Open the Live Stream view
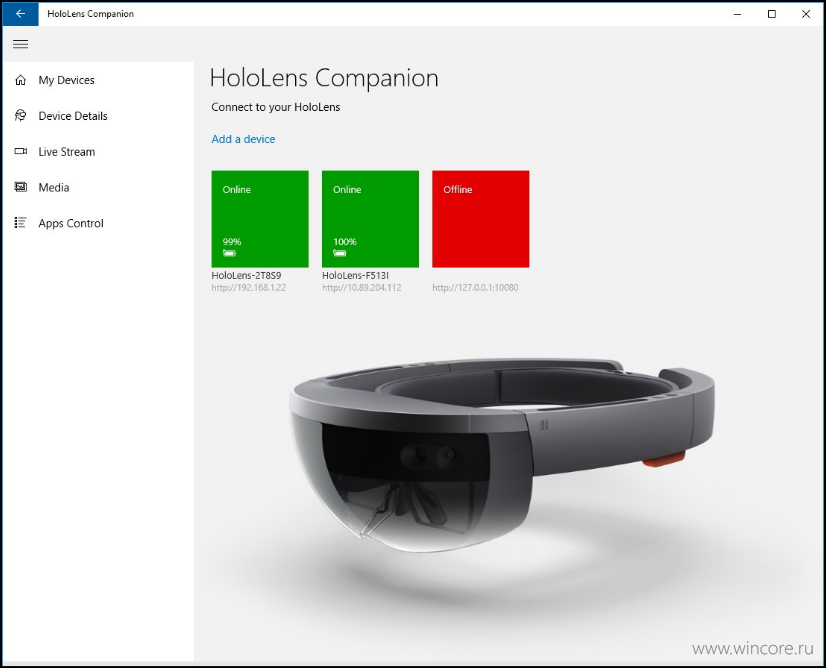Image resolution: width=826 pixels, height=668 pixels. pos(98,152)
